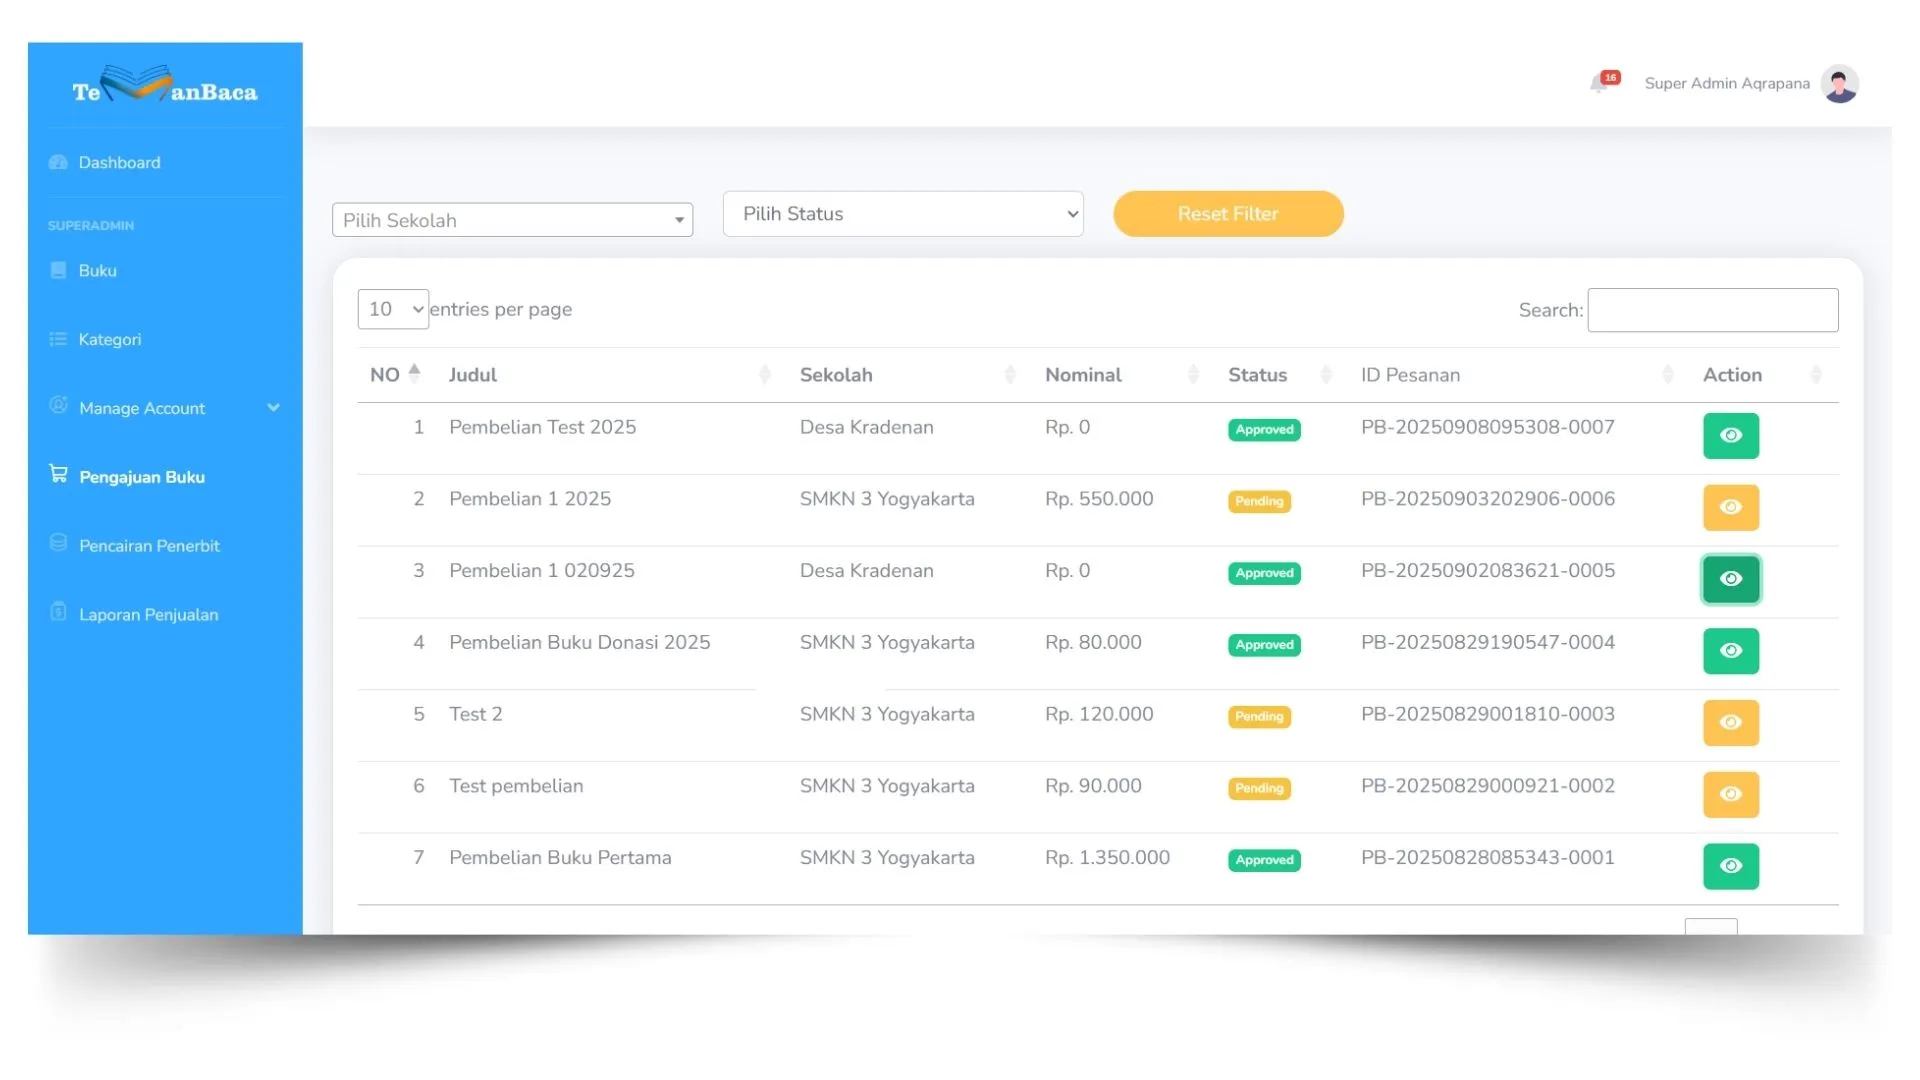Open Pencairan Penerbit menu item

pos(149,546)
